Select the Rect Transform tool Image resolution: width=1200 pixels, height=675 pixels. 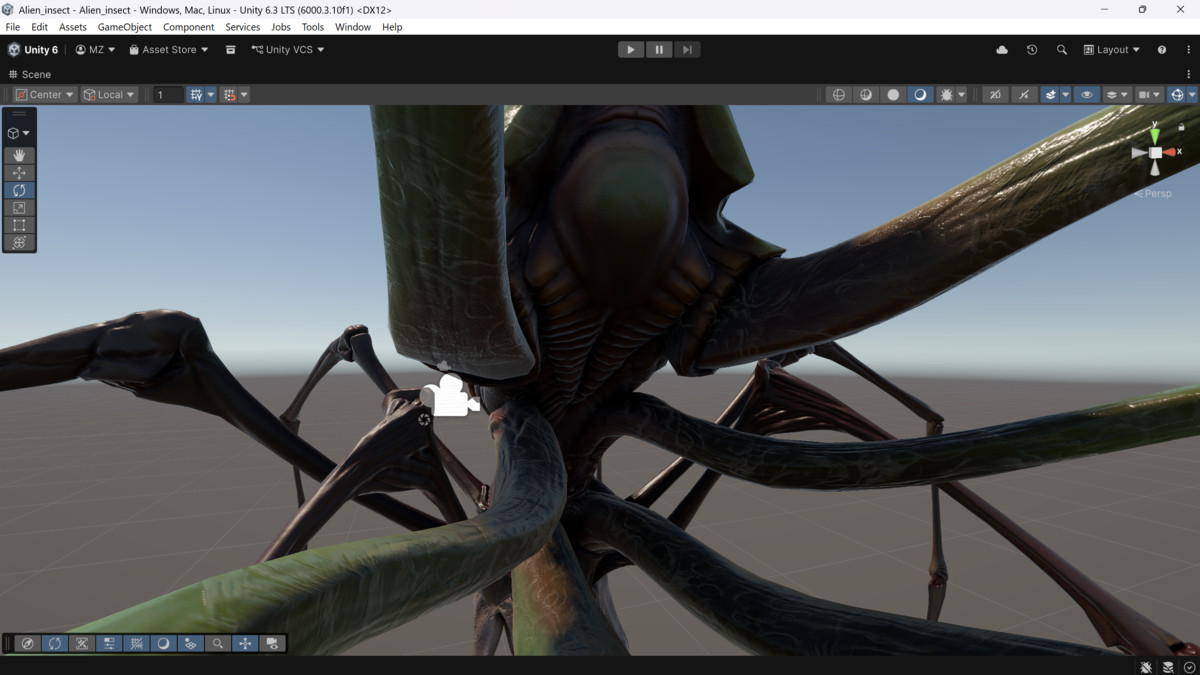click(x=19, y=224)
